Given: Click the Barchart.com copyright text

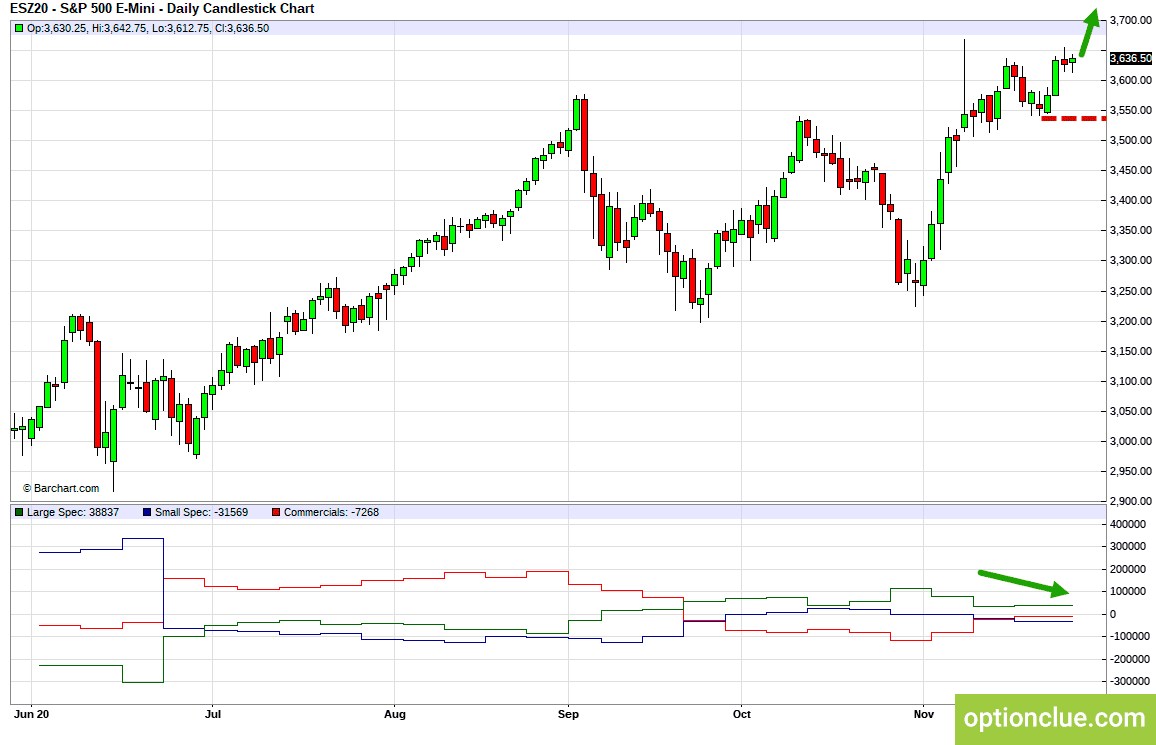Looking at the screenshot, I should (61, 488).
